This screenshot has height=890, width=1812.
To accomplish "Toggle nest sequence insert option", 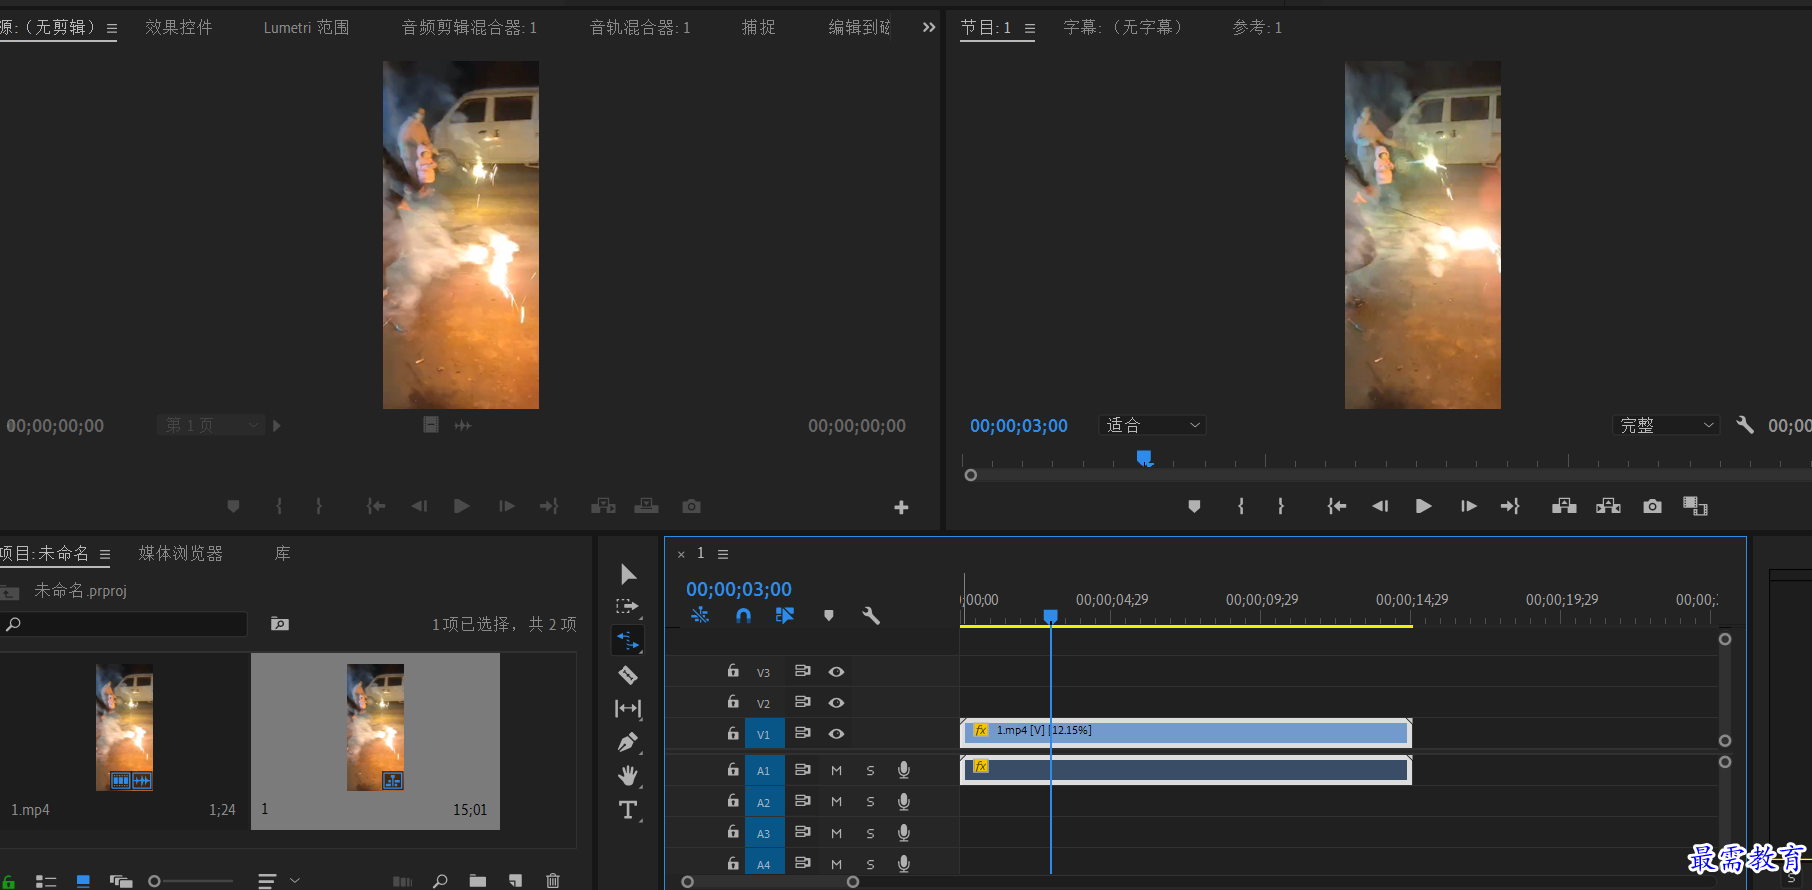I will pos(700,616).
